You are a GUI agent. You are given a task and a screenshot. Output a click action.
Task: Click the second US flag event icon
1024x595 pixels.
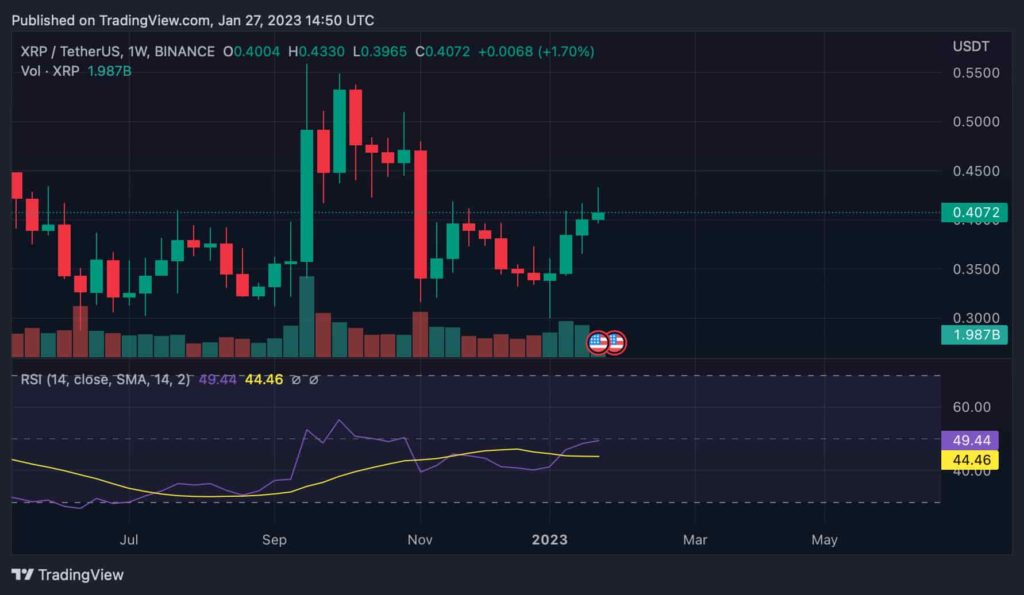coord(615,342)
